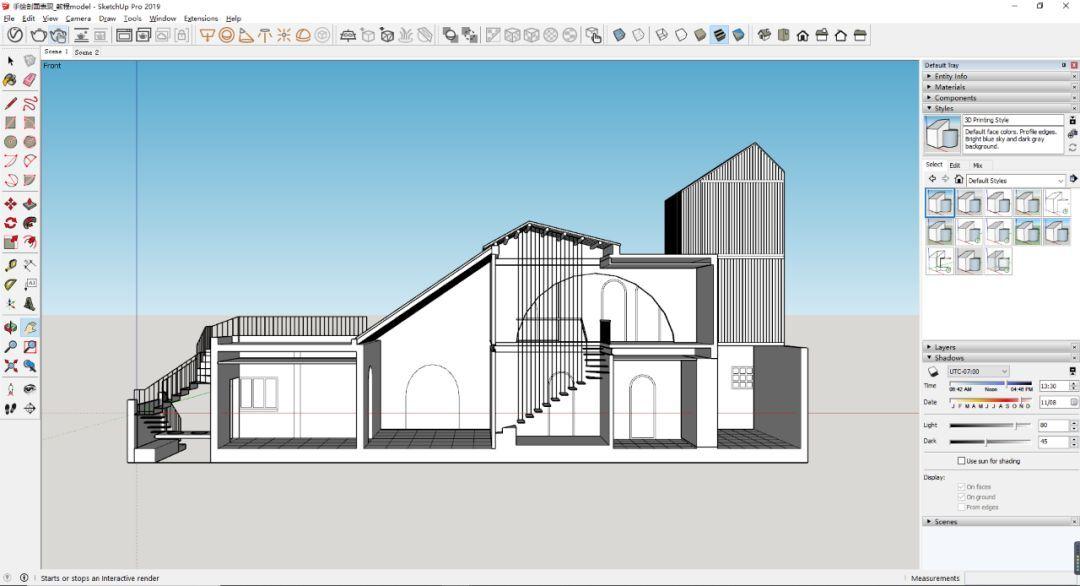Open the Camera menu
The width and height of the screenshot is (1080, 586).
(x=78, y=19)
